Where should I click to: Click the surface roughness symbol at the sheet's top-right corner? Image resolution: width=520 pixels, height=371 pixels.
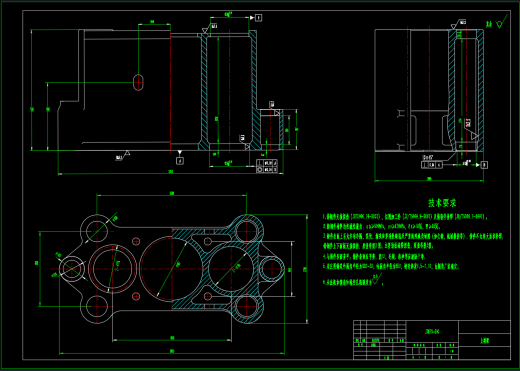click(x=502, y=22)
